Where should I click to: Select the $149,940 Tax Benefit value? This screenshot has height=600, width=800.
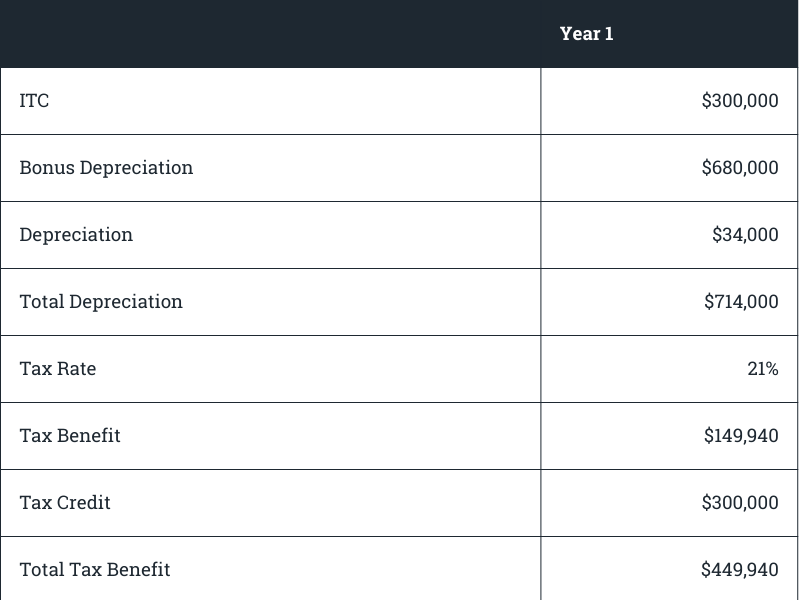click(740, 435)
